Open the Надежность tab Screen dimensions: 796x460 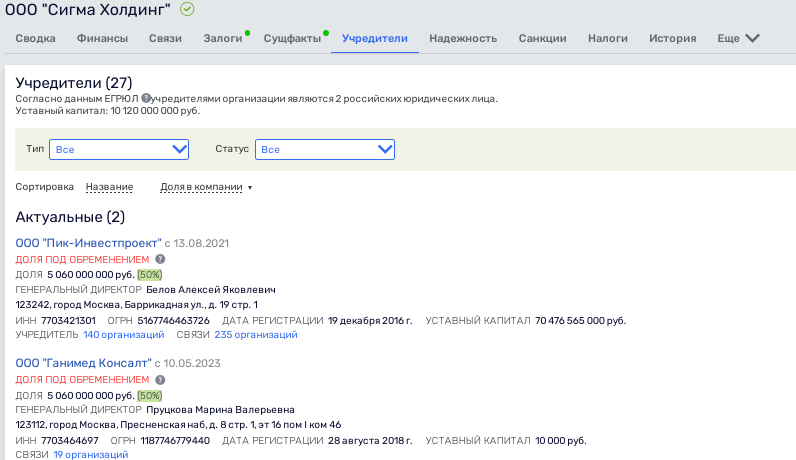463,39
